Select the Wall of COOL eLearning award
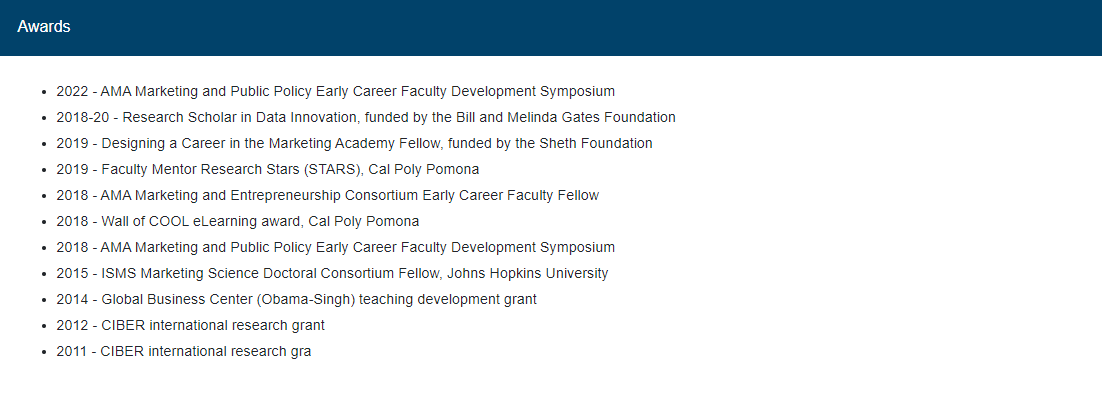The width and height of the screenshot is (1102, 401). pos(238,221)
